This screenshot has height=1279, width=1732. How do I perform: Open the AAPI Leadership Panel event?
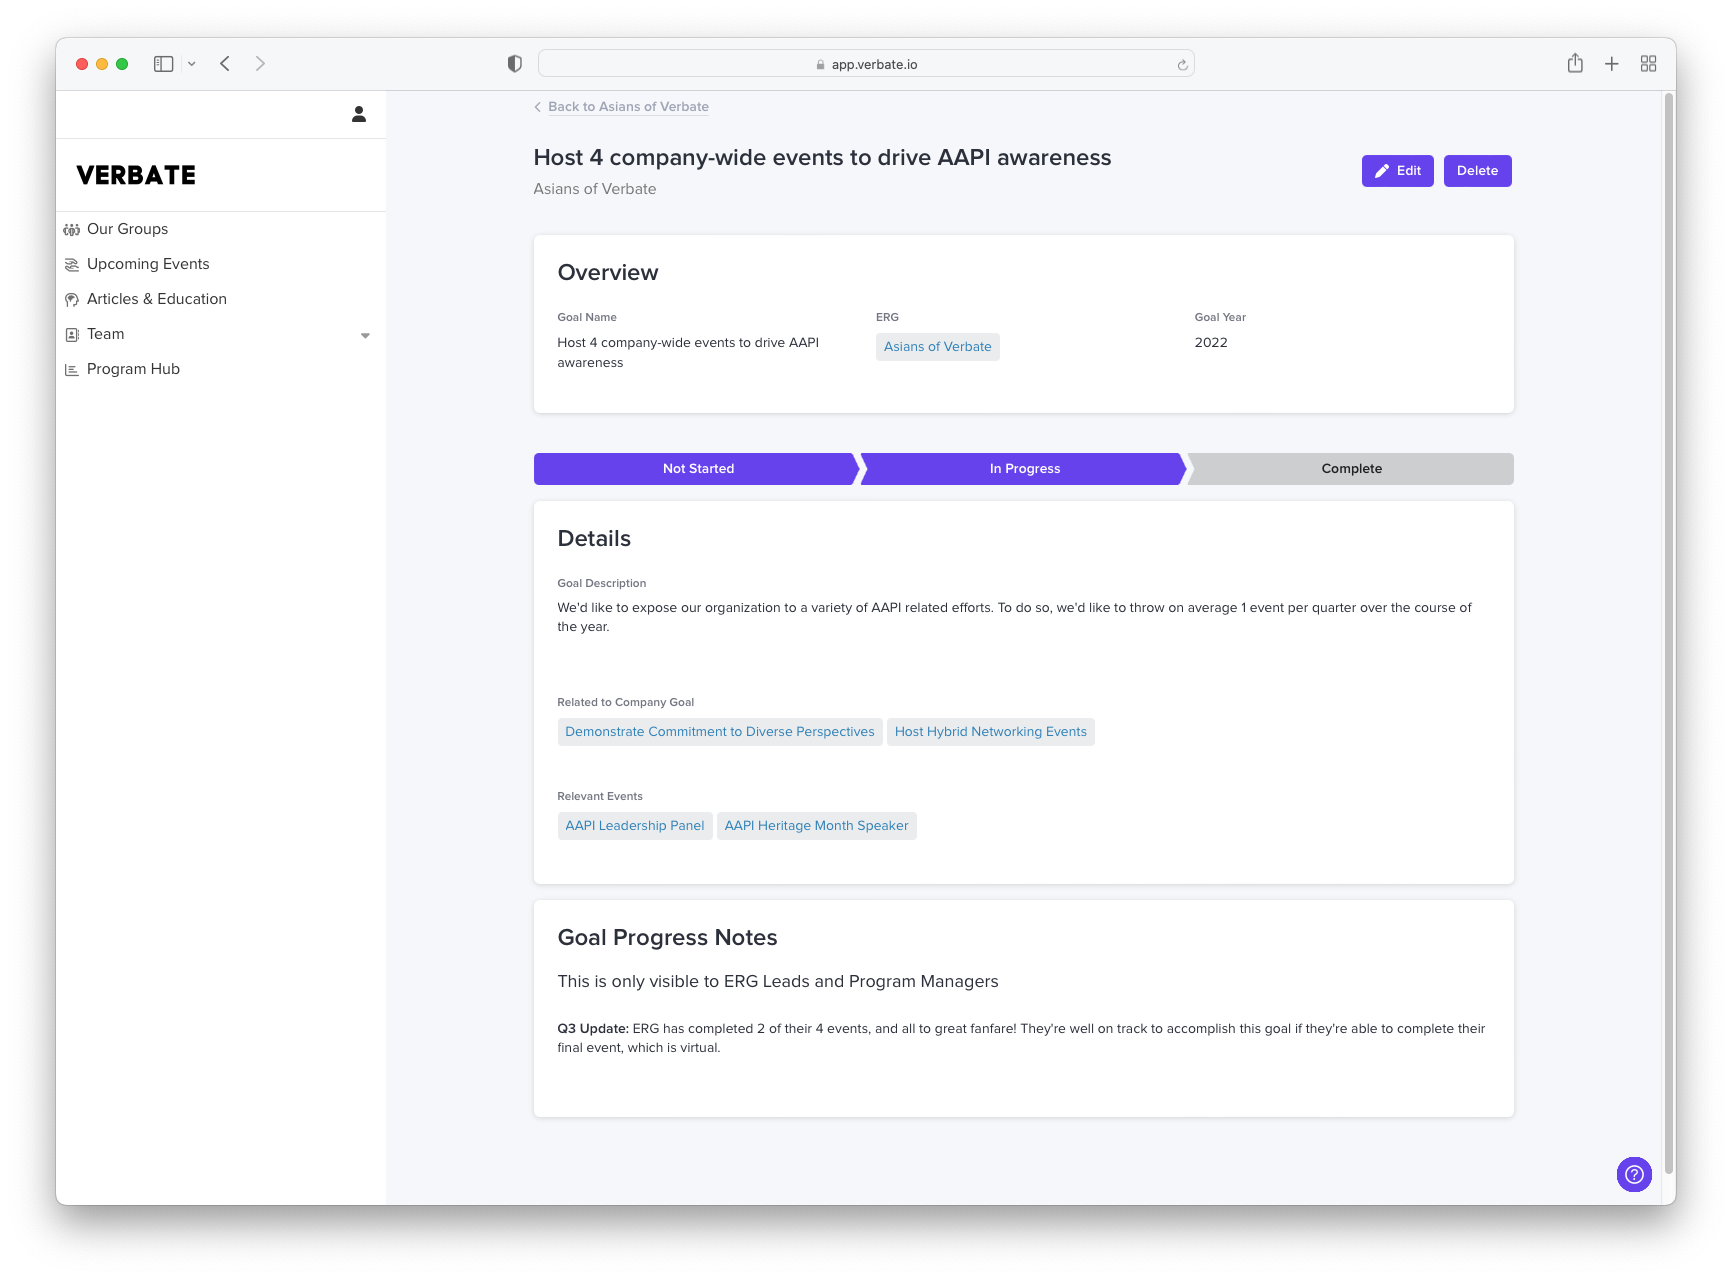(634, 825)
